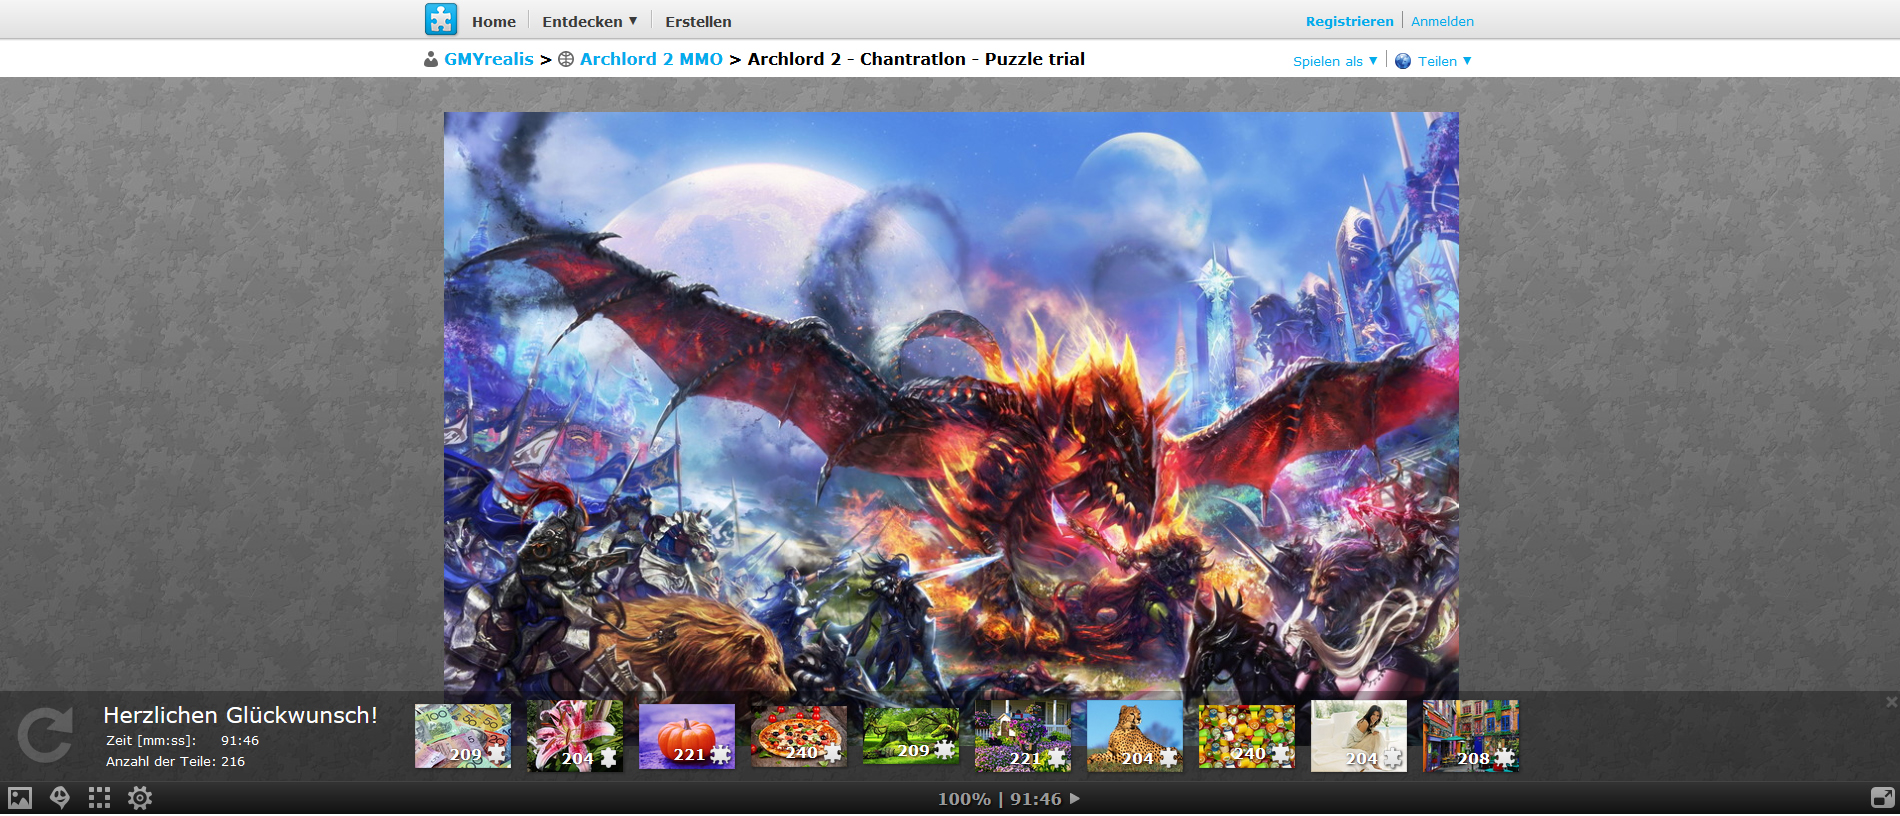This screenshot has height=816, width=1900.
Task: Enter fullscreen mode via bottom-right icon
Action: pos(1882,798)
